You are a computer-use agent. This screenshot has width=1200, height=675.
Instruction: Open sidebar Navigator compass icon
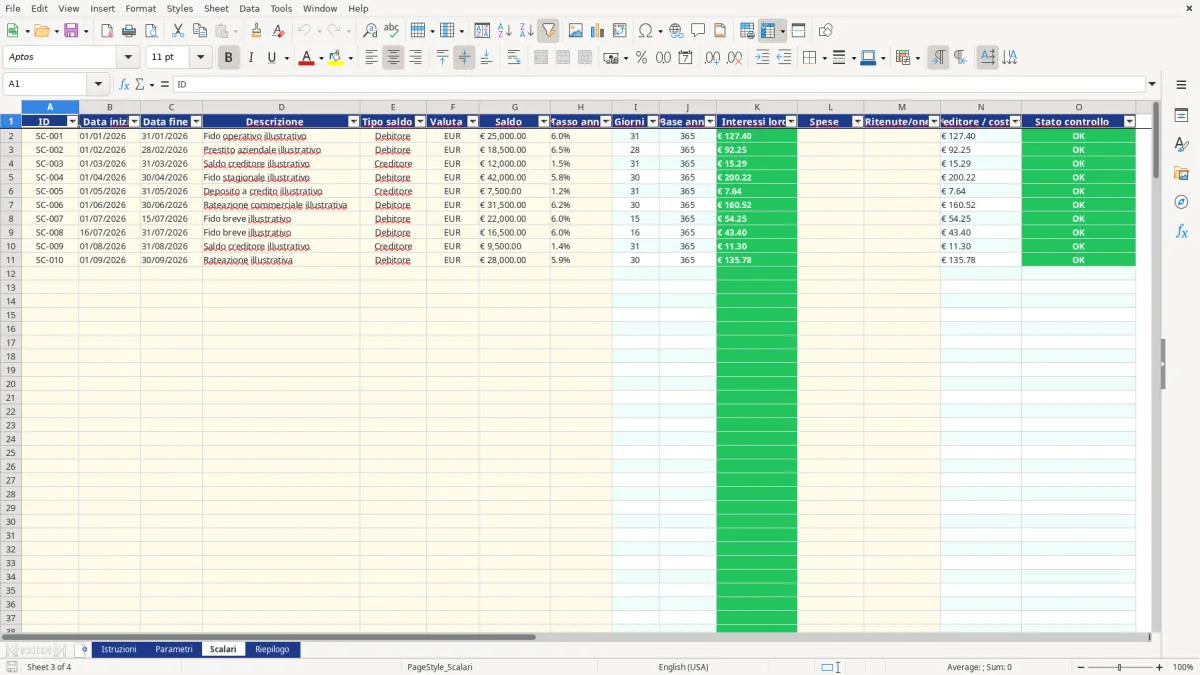tap(1181, 202)
